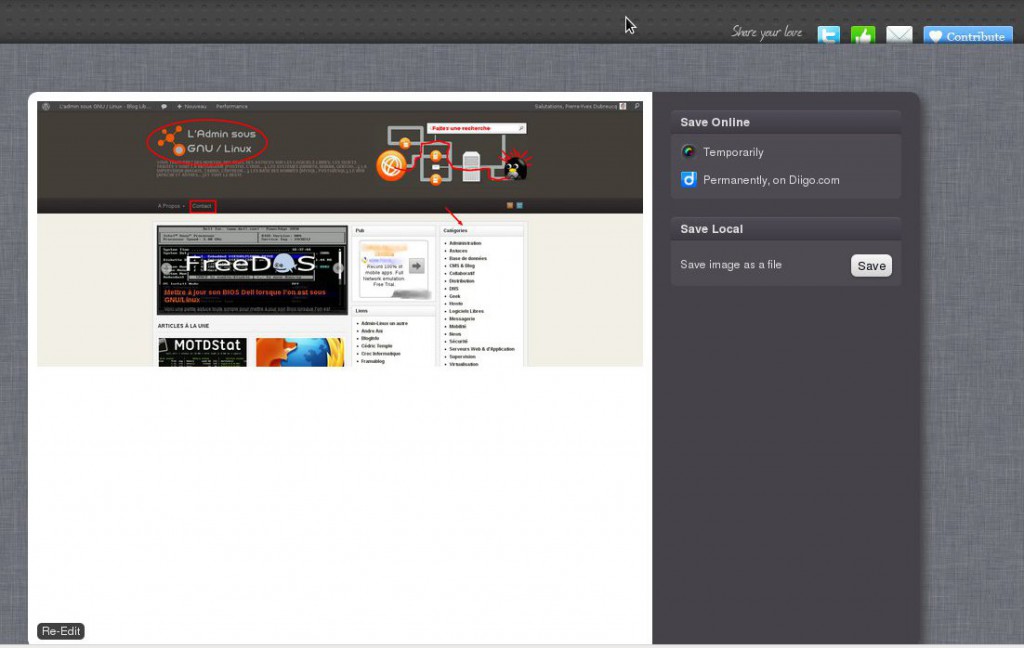Select the highlighted Contact navigation item
This screenshot has height=648, width=1024.
[x=203, y=206]
